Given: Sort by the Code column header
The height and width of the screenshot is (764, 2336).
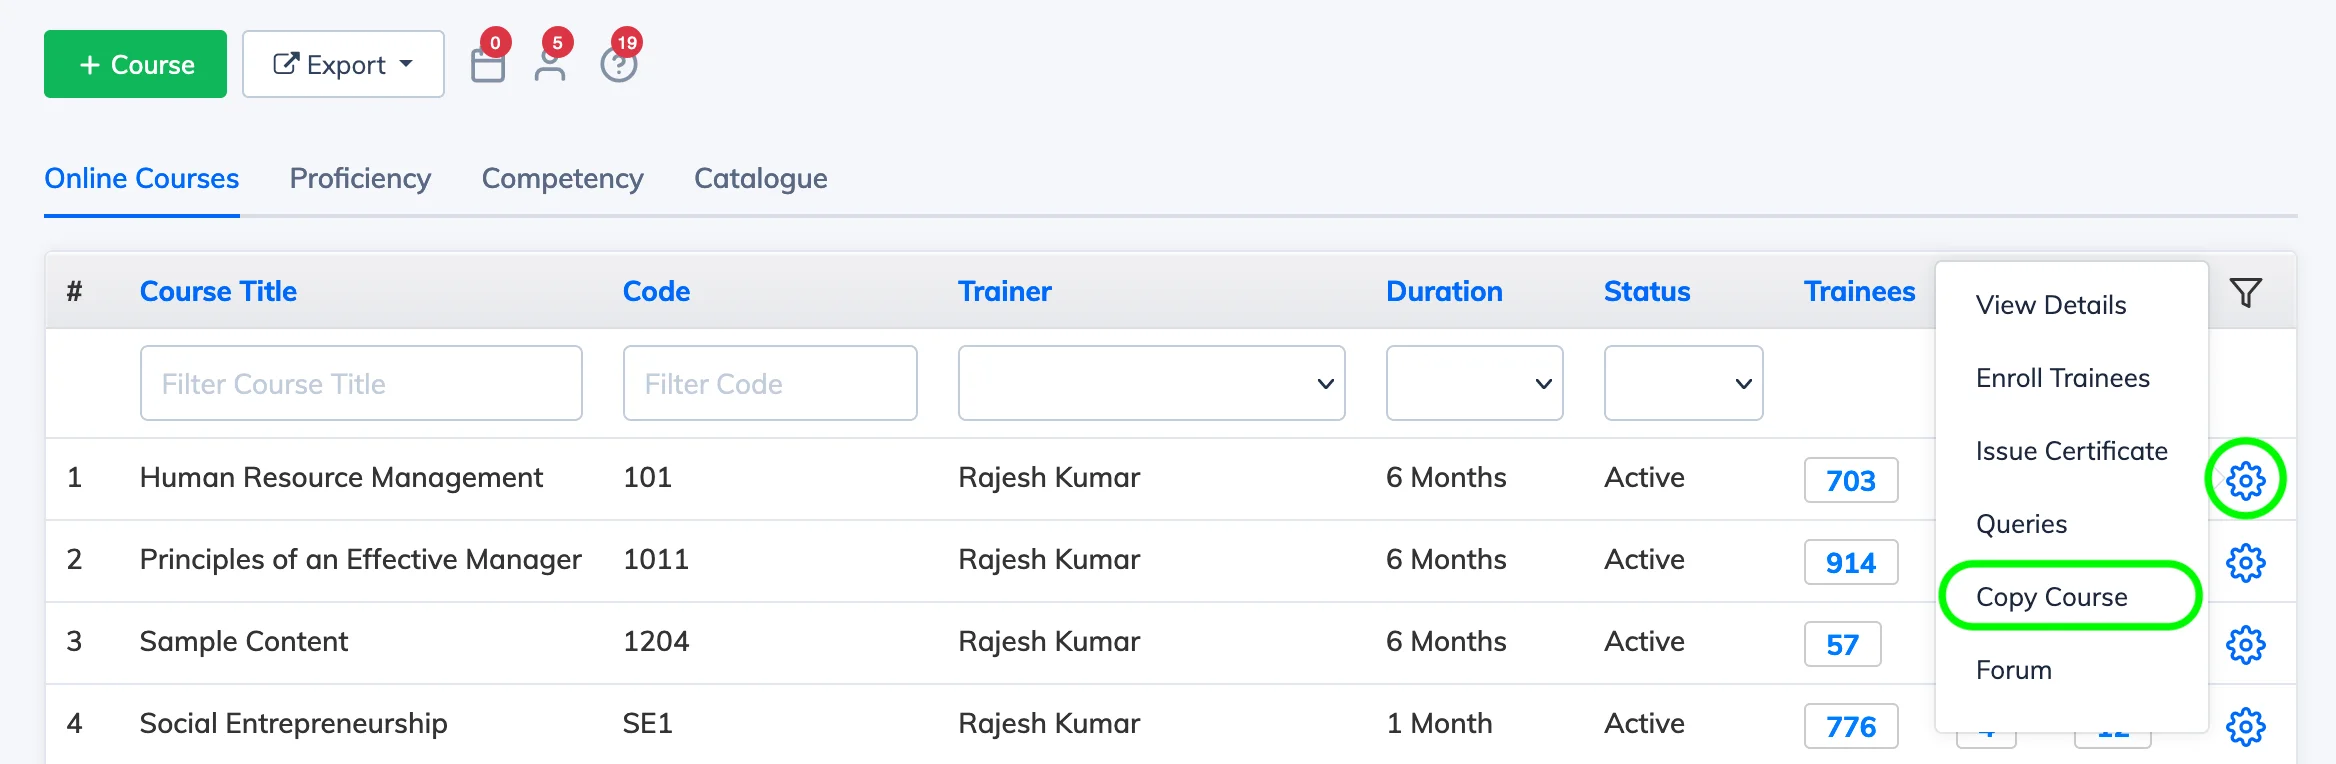Looking at the screenshot, I should click(x=656, y=291).
